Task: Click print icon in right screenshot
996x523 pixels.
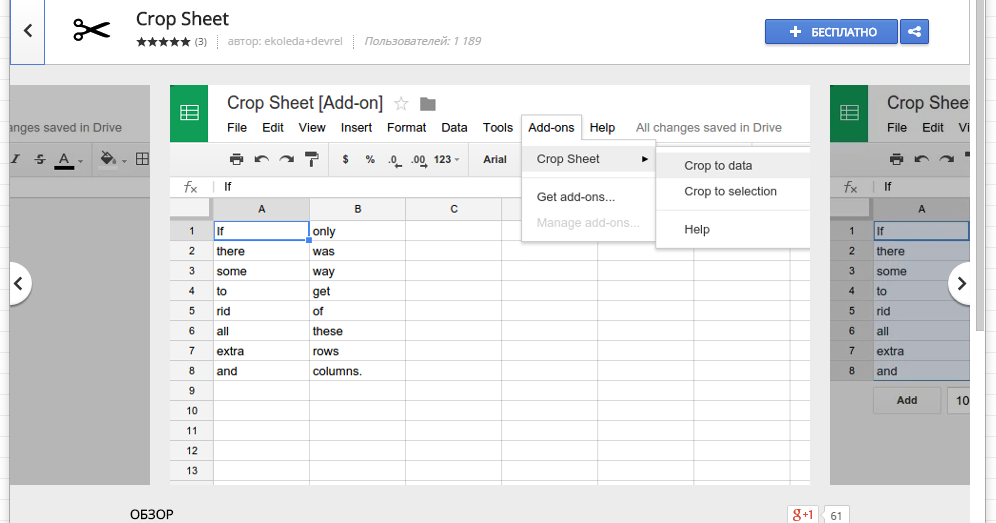Action: [896, 160]
